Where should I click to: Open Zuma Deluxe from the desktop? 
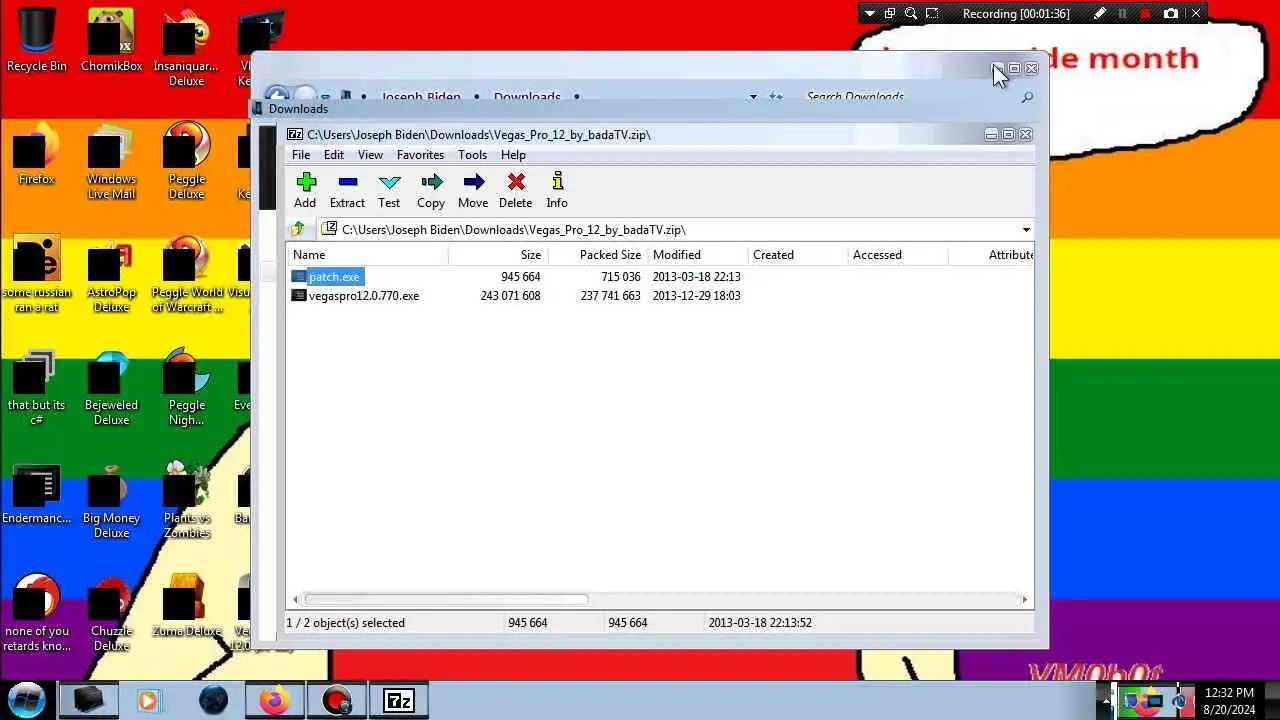[187, 606]
